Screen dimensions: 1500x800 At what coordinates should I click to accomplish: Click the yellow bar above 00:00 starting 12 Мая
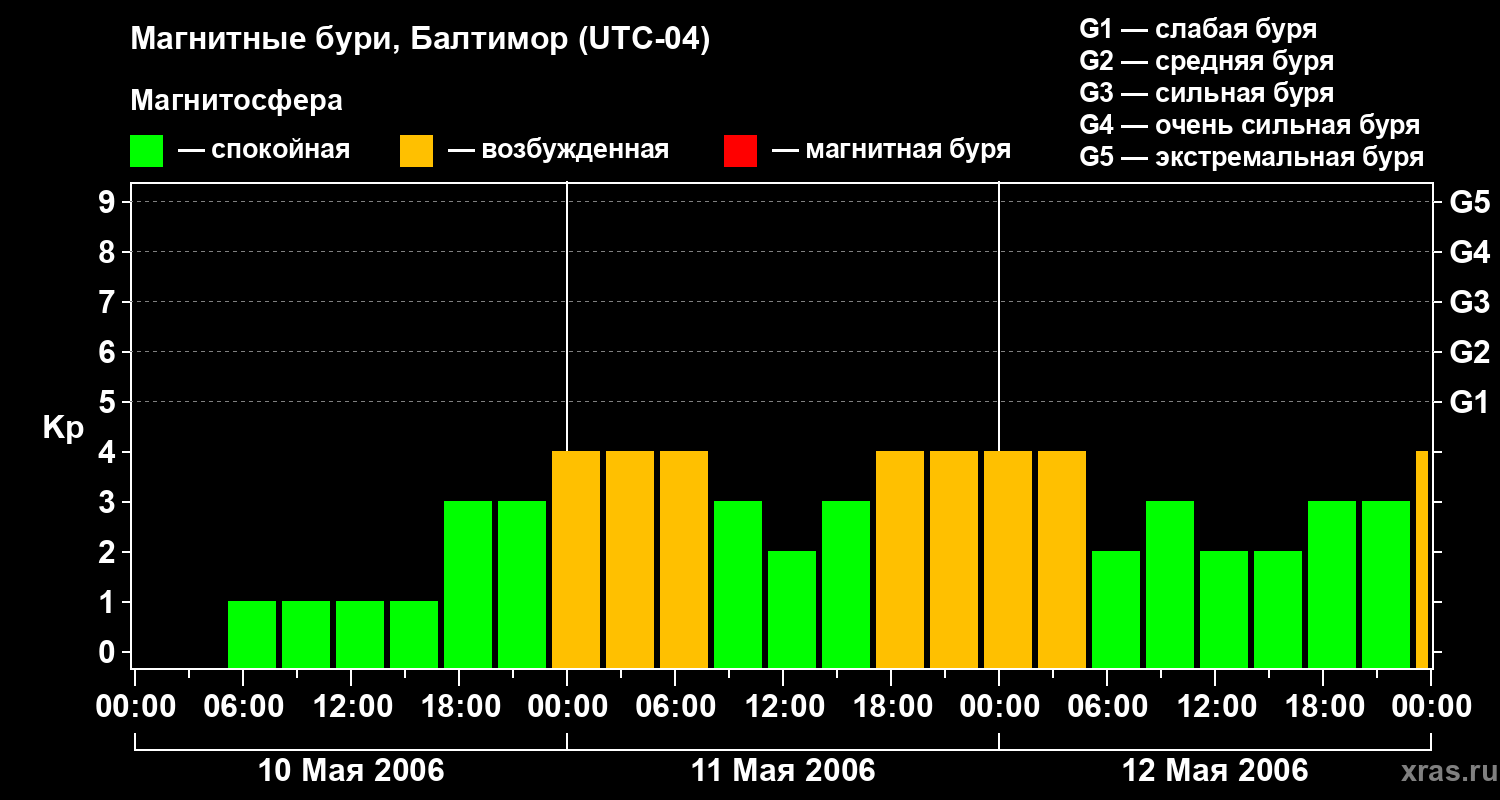(x=1008, y=559)
